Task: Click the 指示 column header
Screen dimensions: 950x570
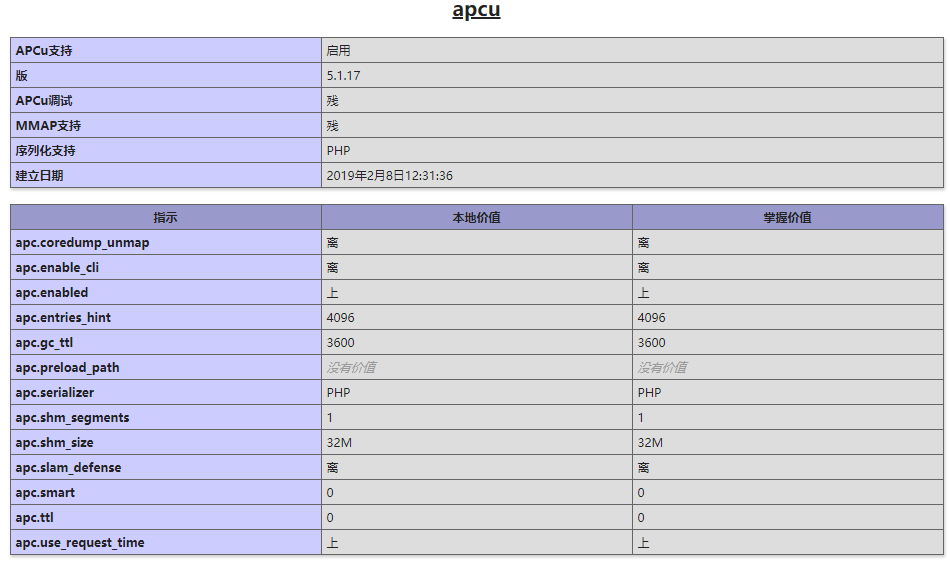Action: [165, 217]
